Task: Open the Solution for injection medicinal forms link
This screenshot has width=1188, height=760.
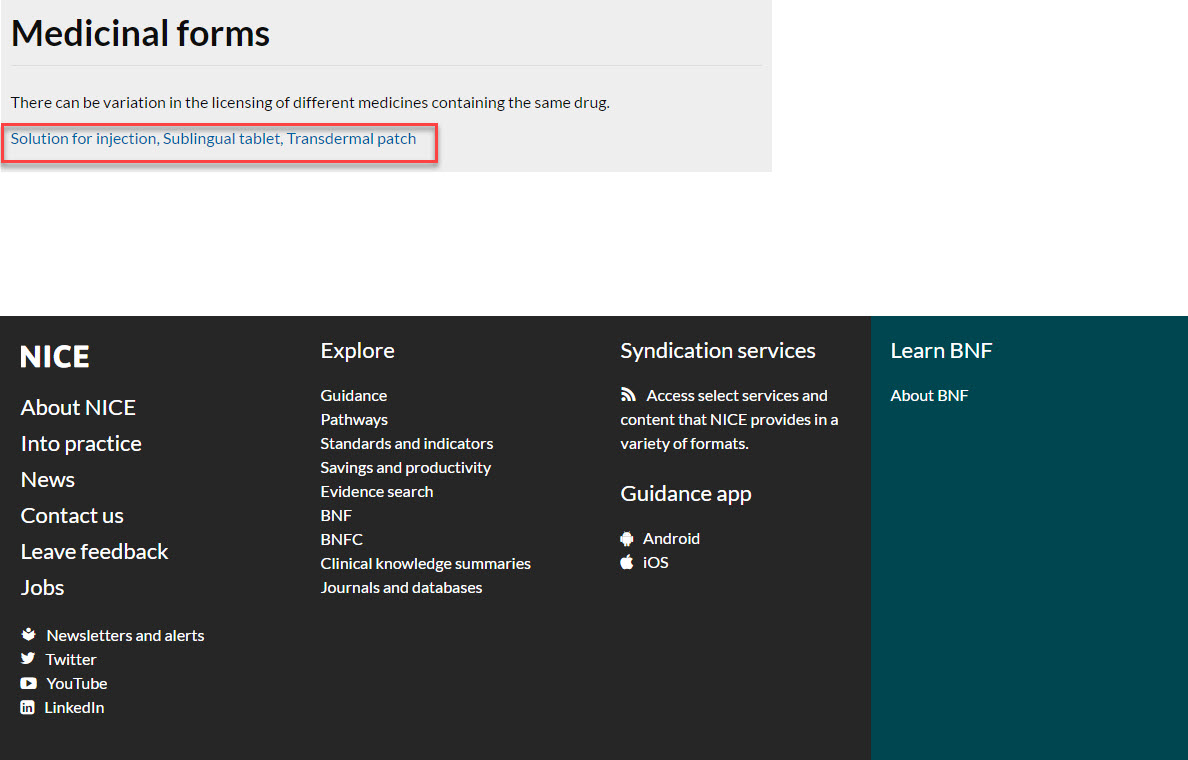Action: (x=84, y=139)
